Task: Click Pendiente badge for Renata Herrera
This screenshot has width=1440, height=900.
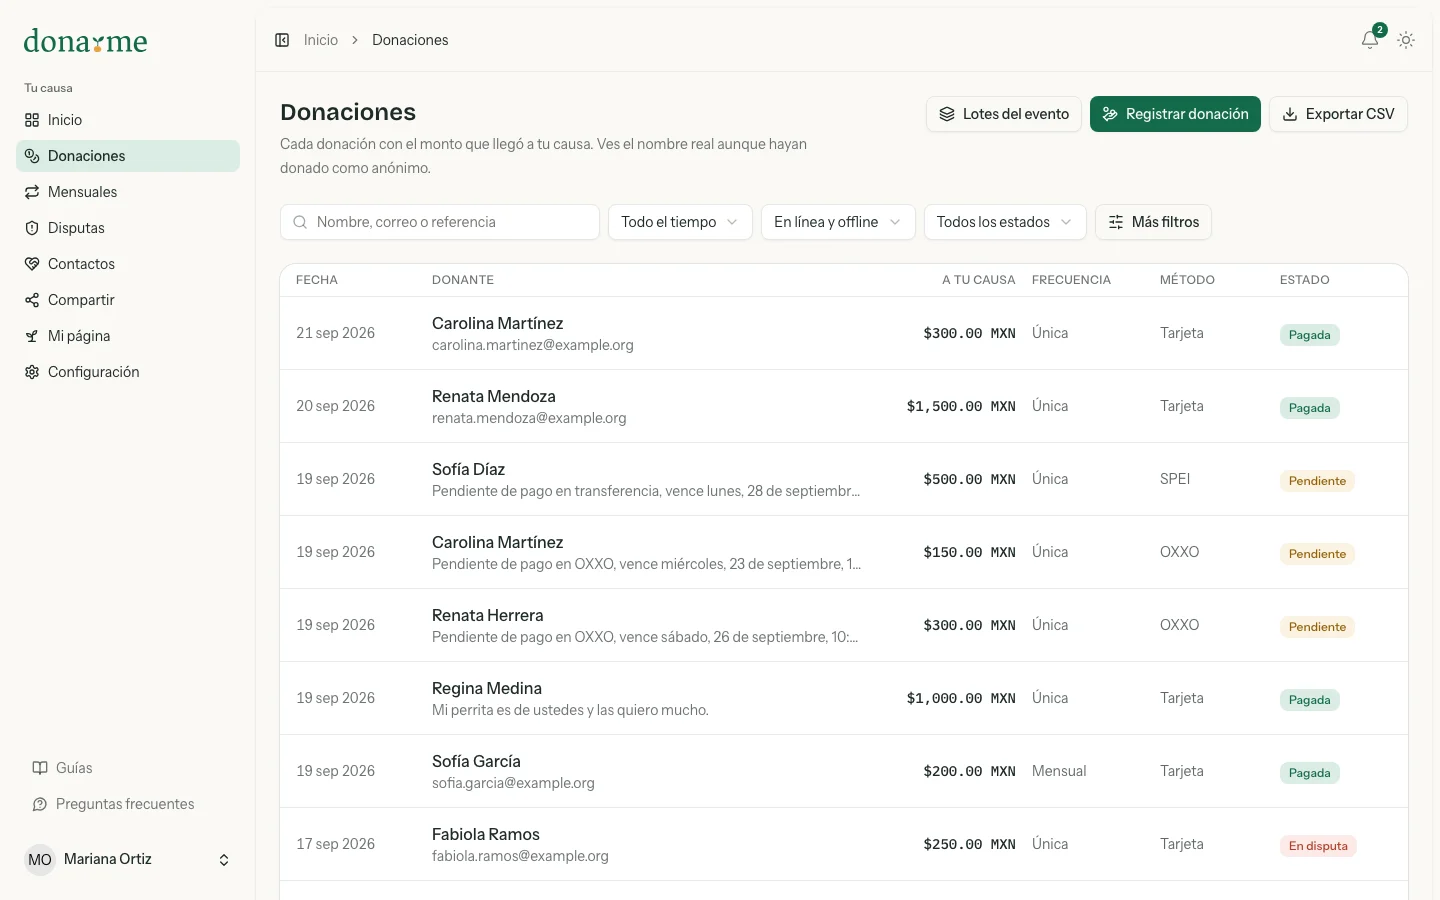Action: pos(1317,627)
